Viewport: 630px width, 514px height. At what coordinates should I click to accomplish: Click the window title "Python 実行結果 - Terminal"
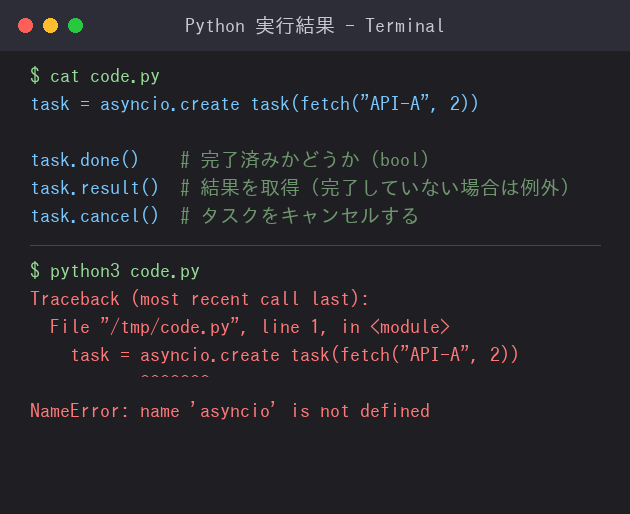(x=315, y=26)
